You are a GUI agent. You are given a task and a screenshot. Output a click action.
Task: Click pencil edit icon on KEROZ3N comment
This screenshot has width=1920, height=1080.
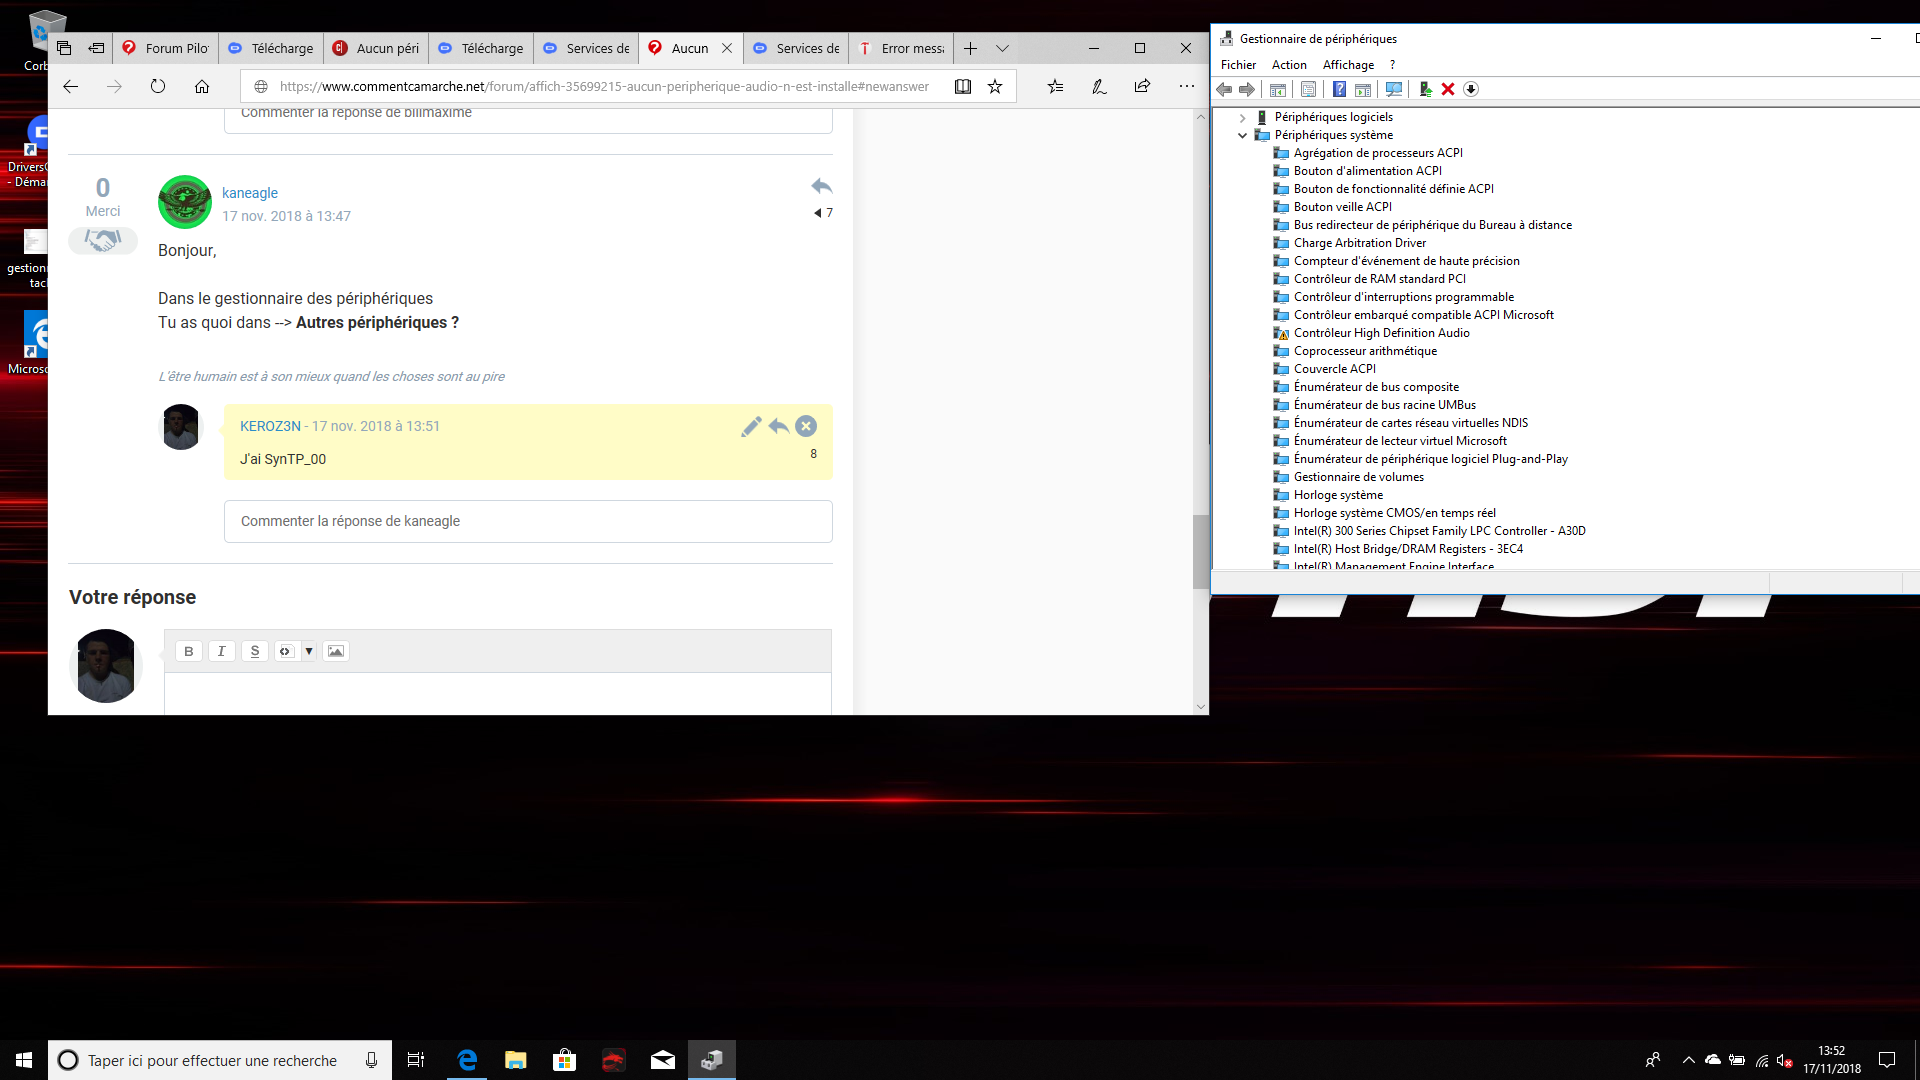coord(751,427)
